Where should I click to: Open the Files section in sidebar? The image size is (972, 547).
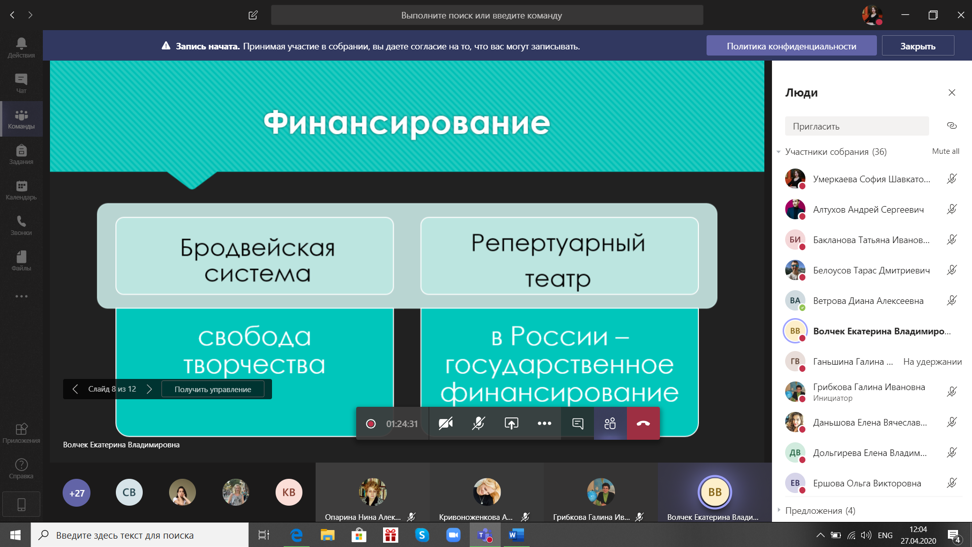(21, 260)
